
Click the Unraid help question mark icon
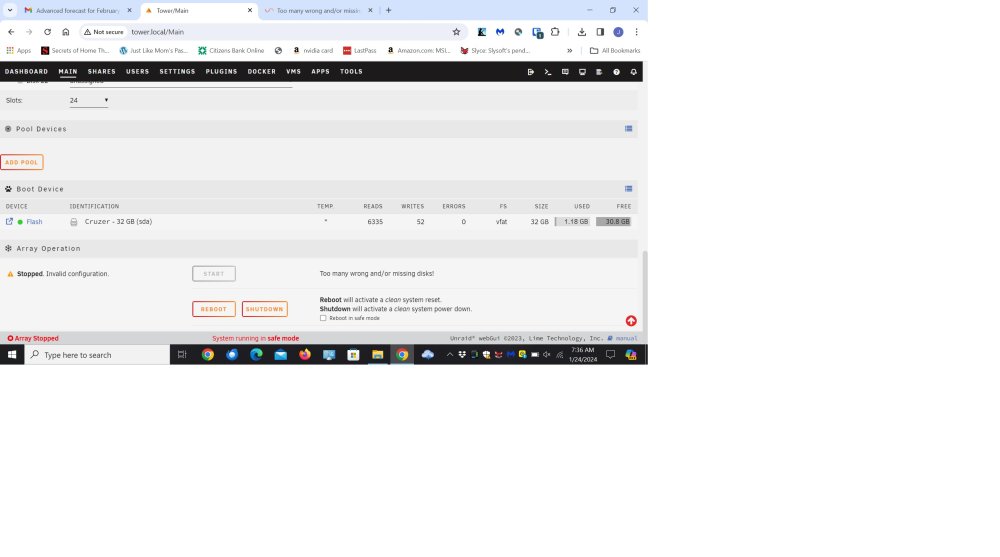click(x=616, y=72)
